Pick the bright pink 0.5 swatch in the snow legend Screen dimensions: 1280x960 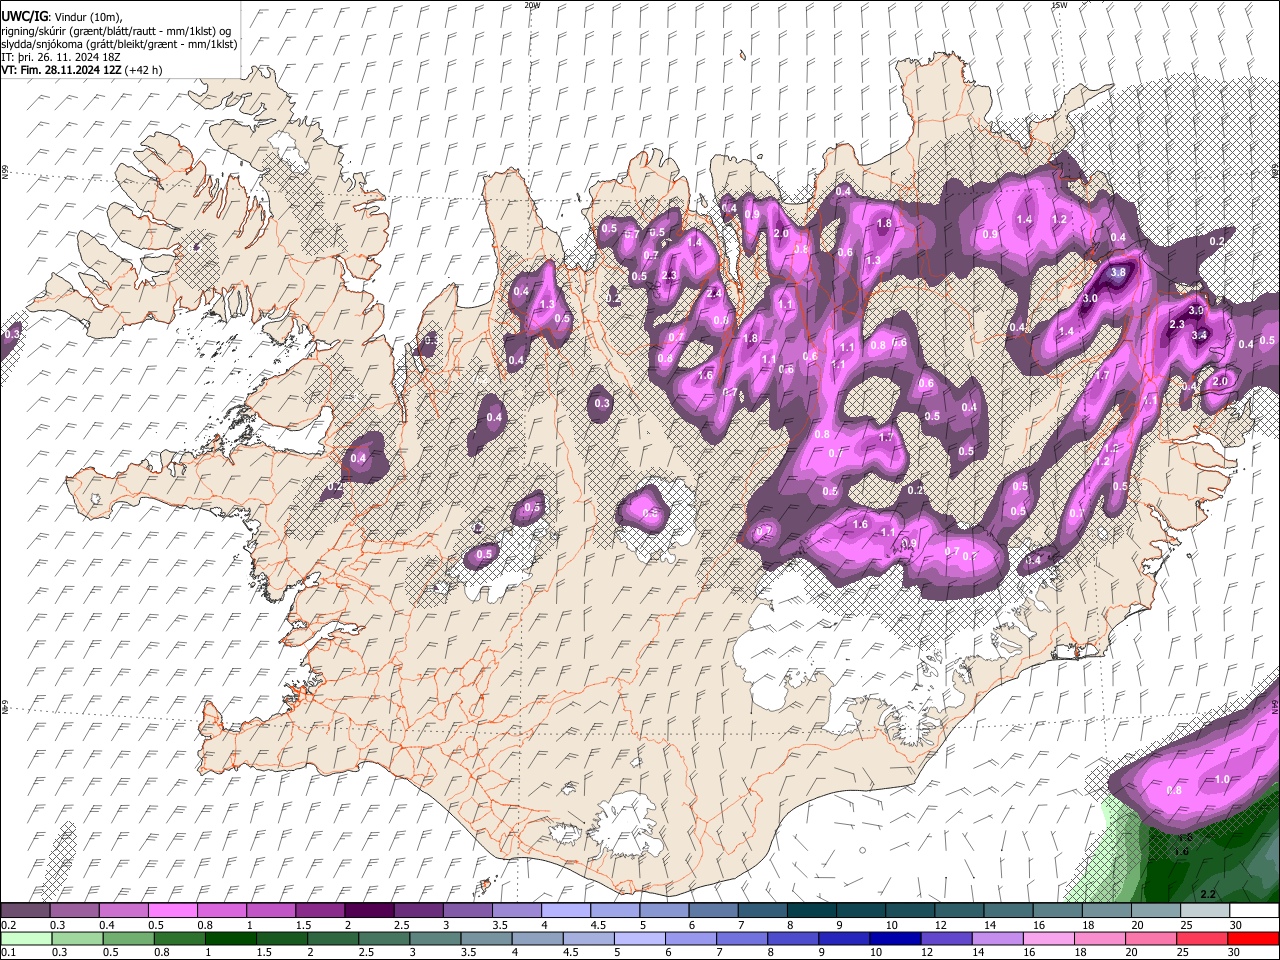(x=172, y=911)
